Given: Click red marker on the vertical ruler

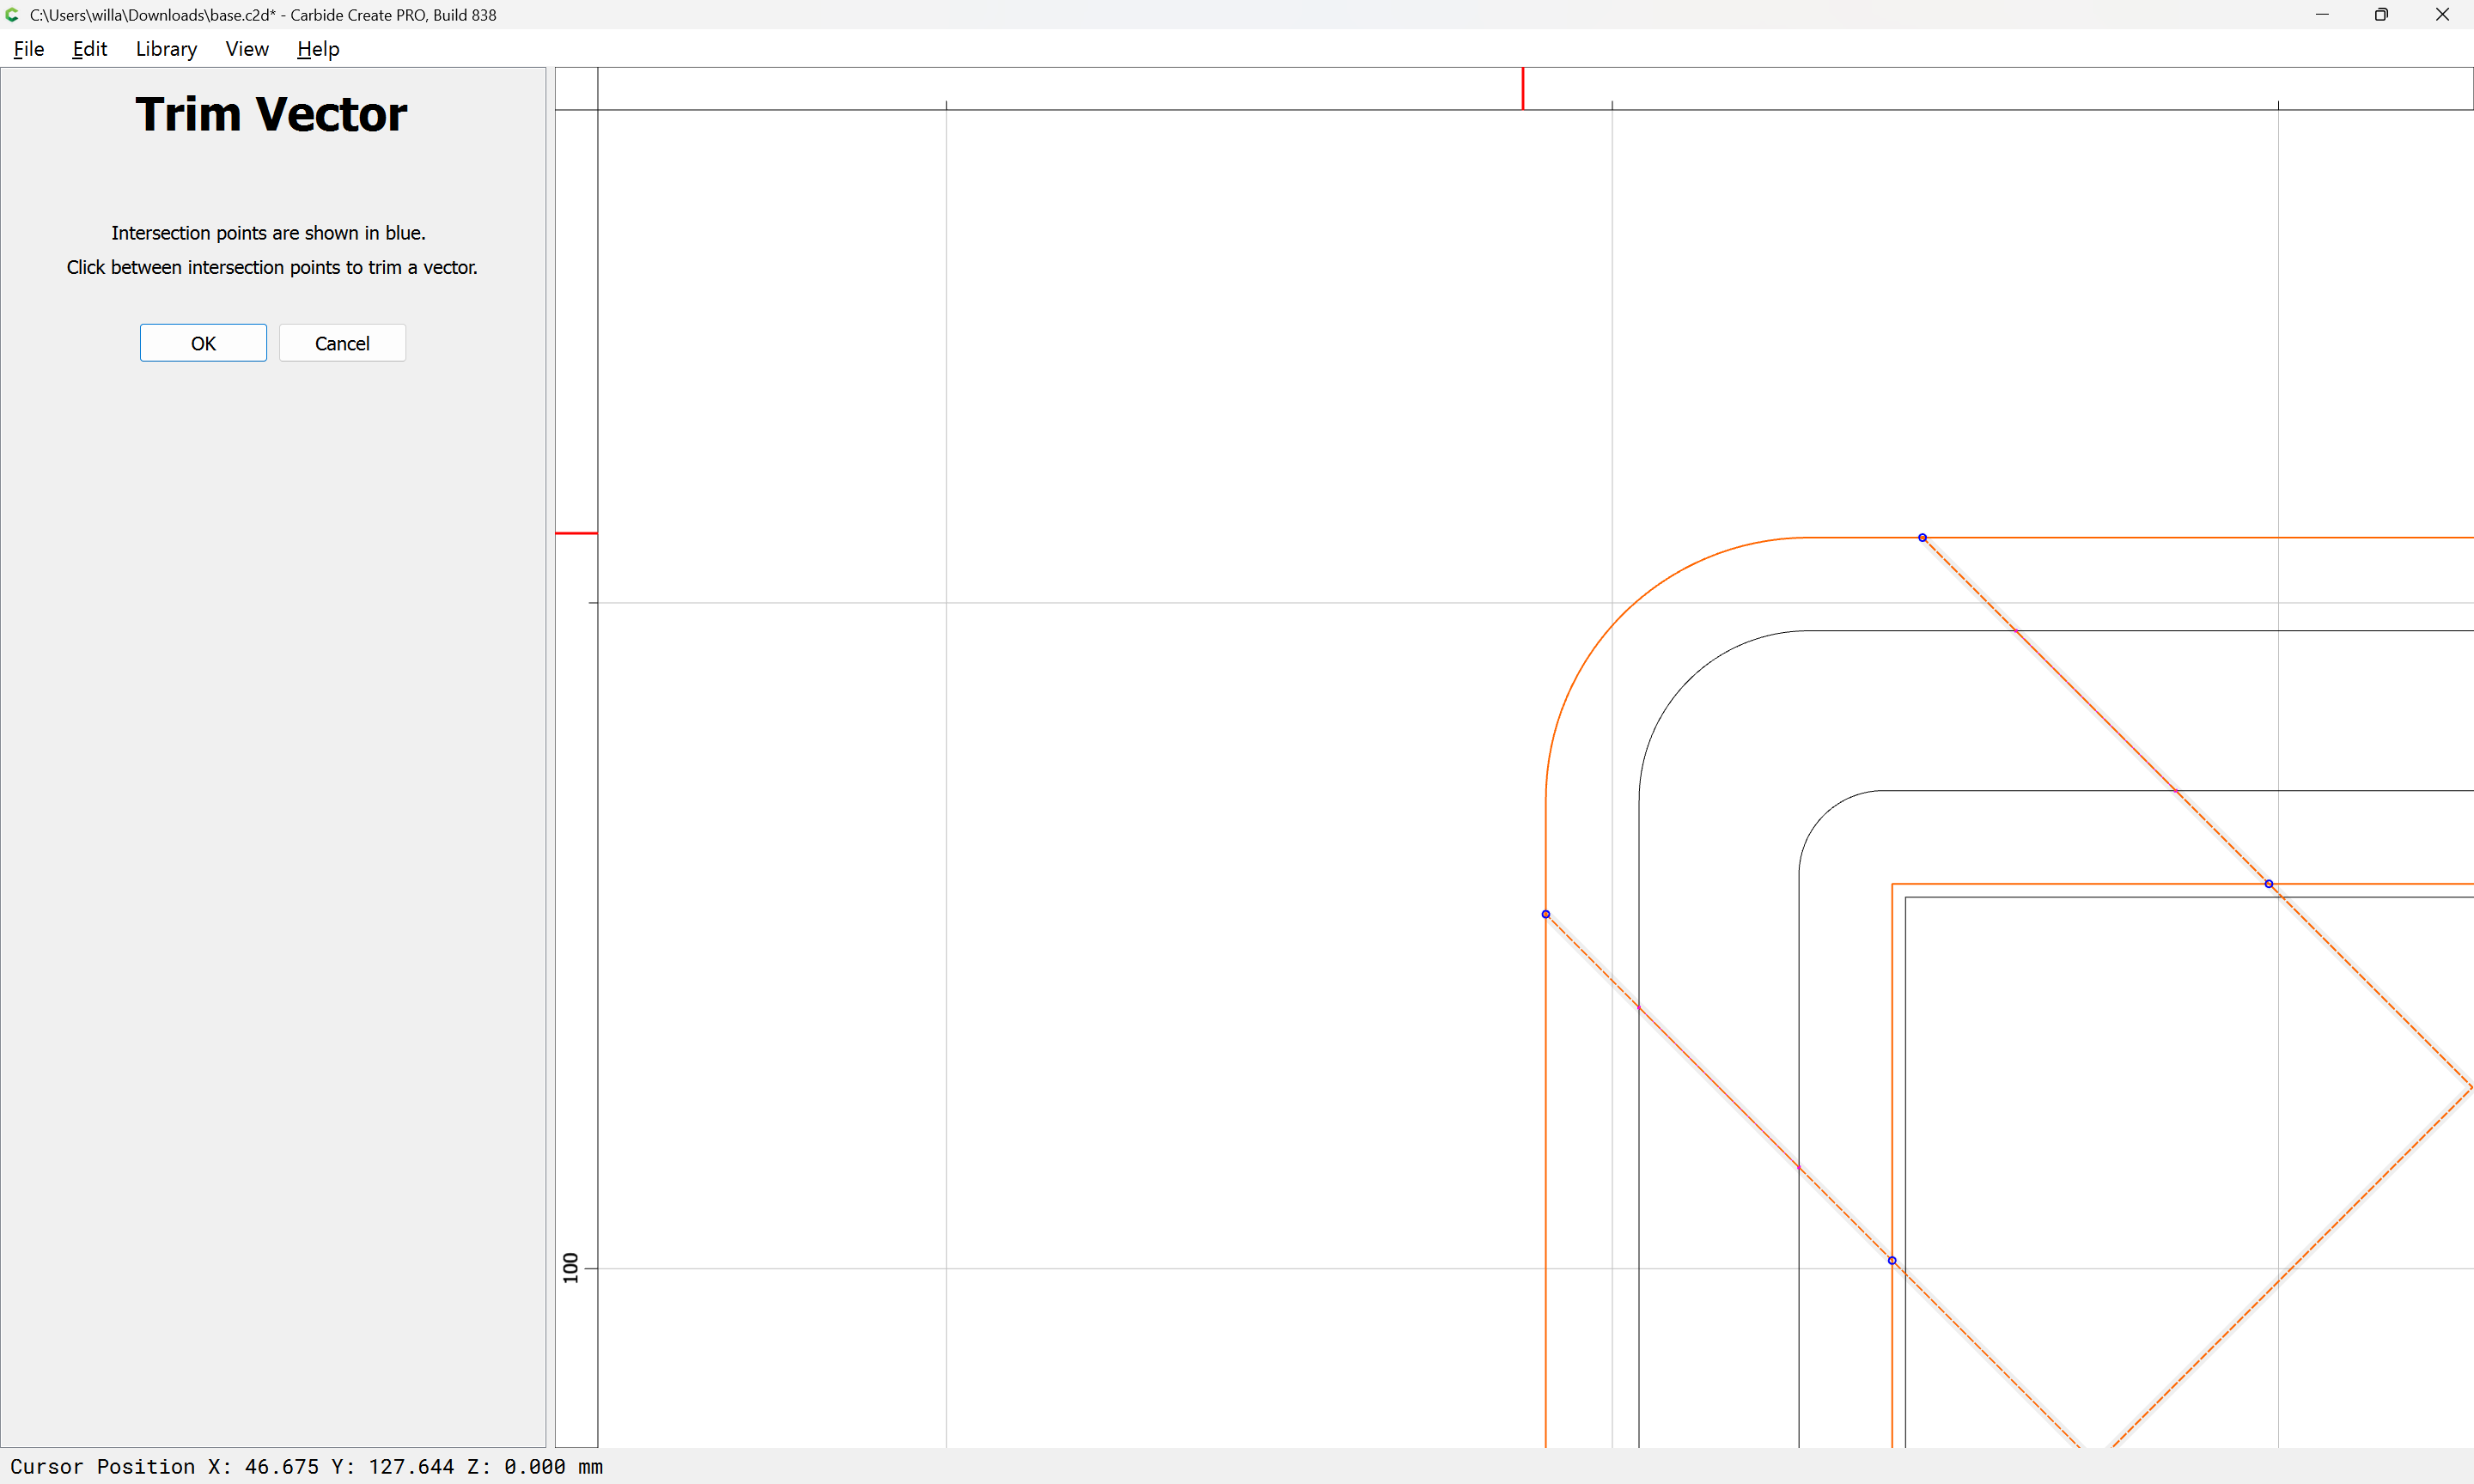Looking at the screenshot, I should (576, 533).
